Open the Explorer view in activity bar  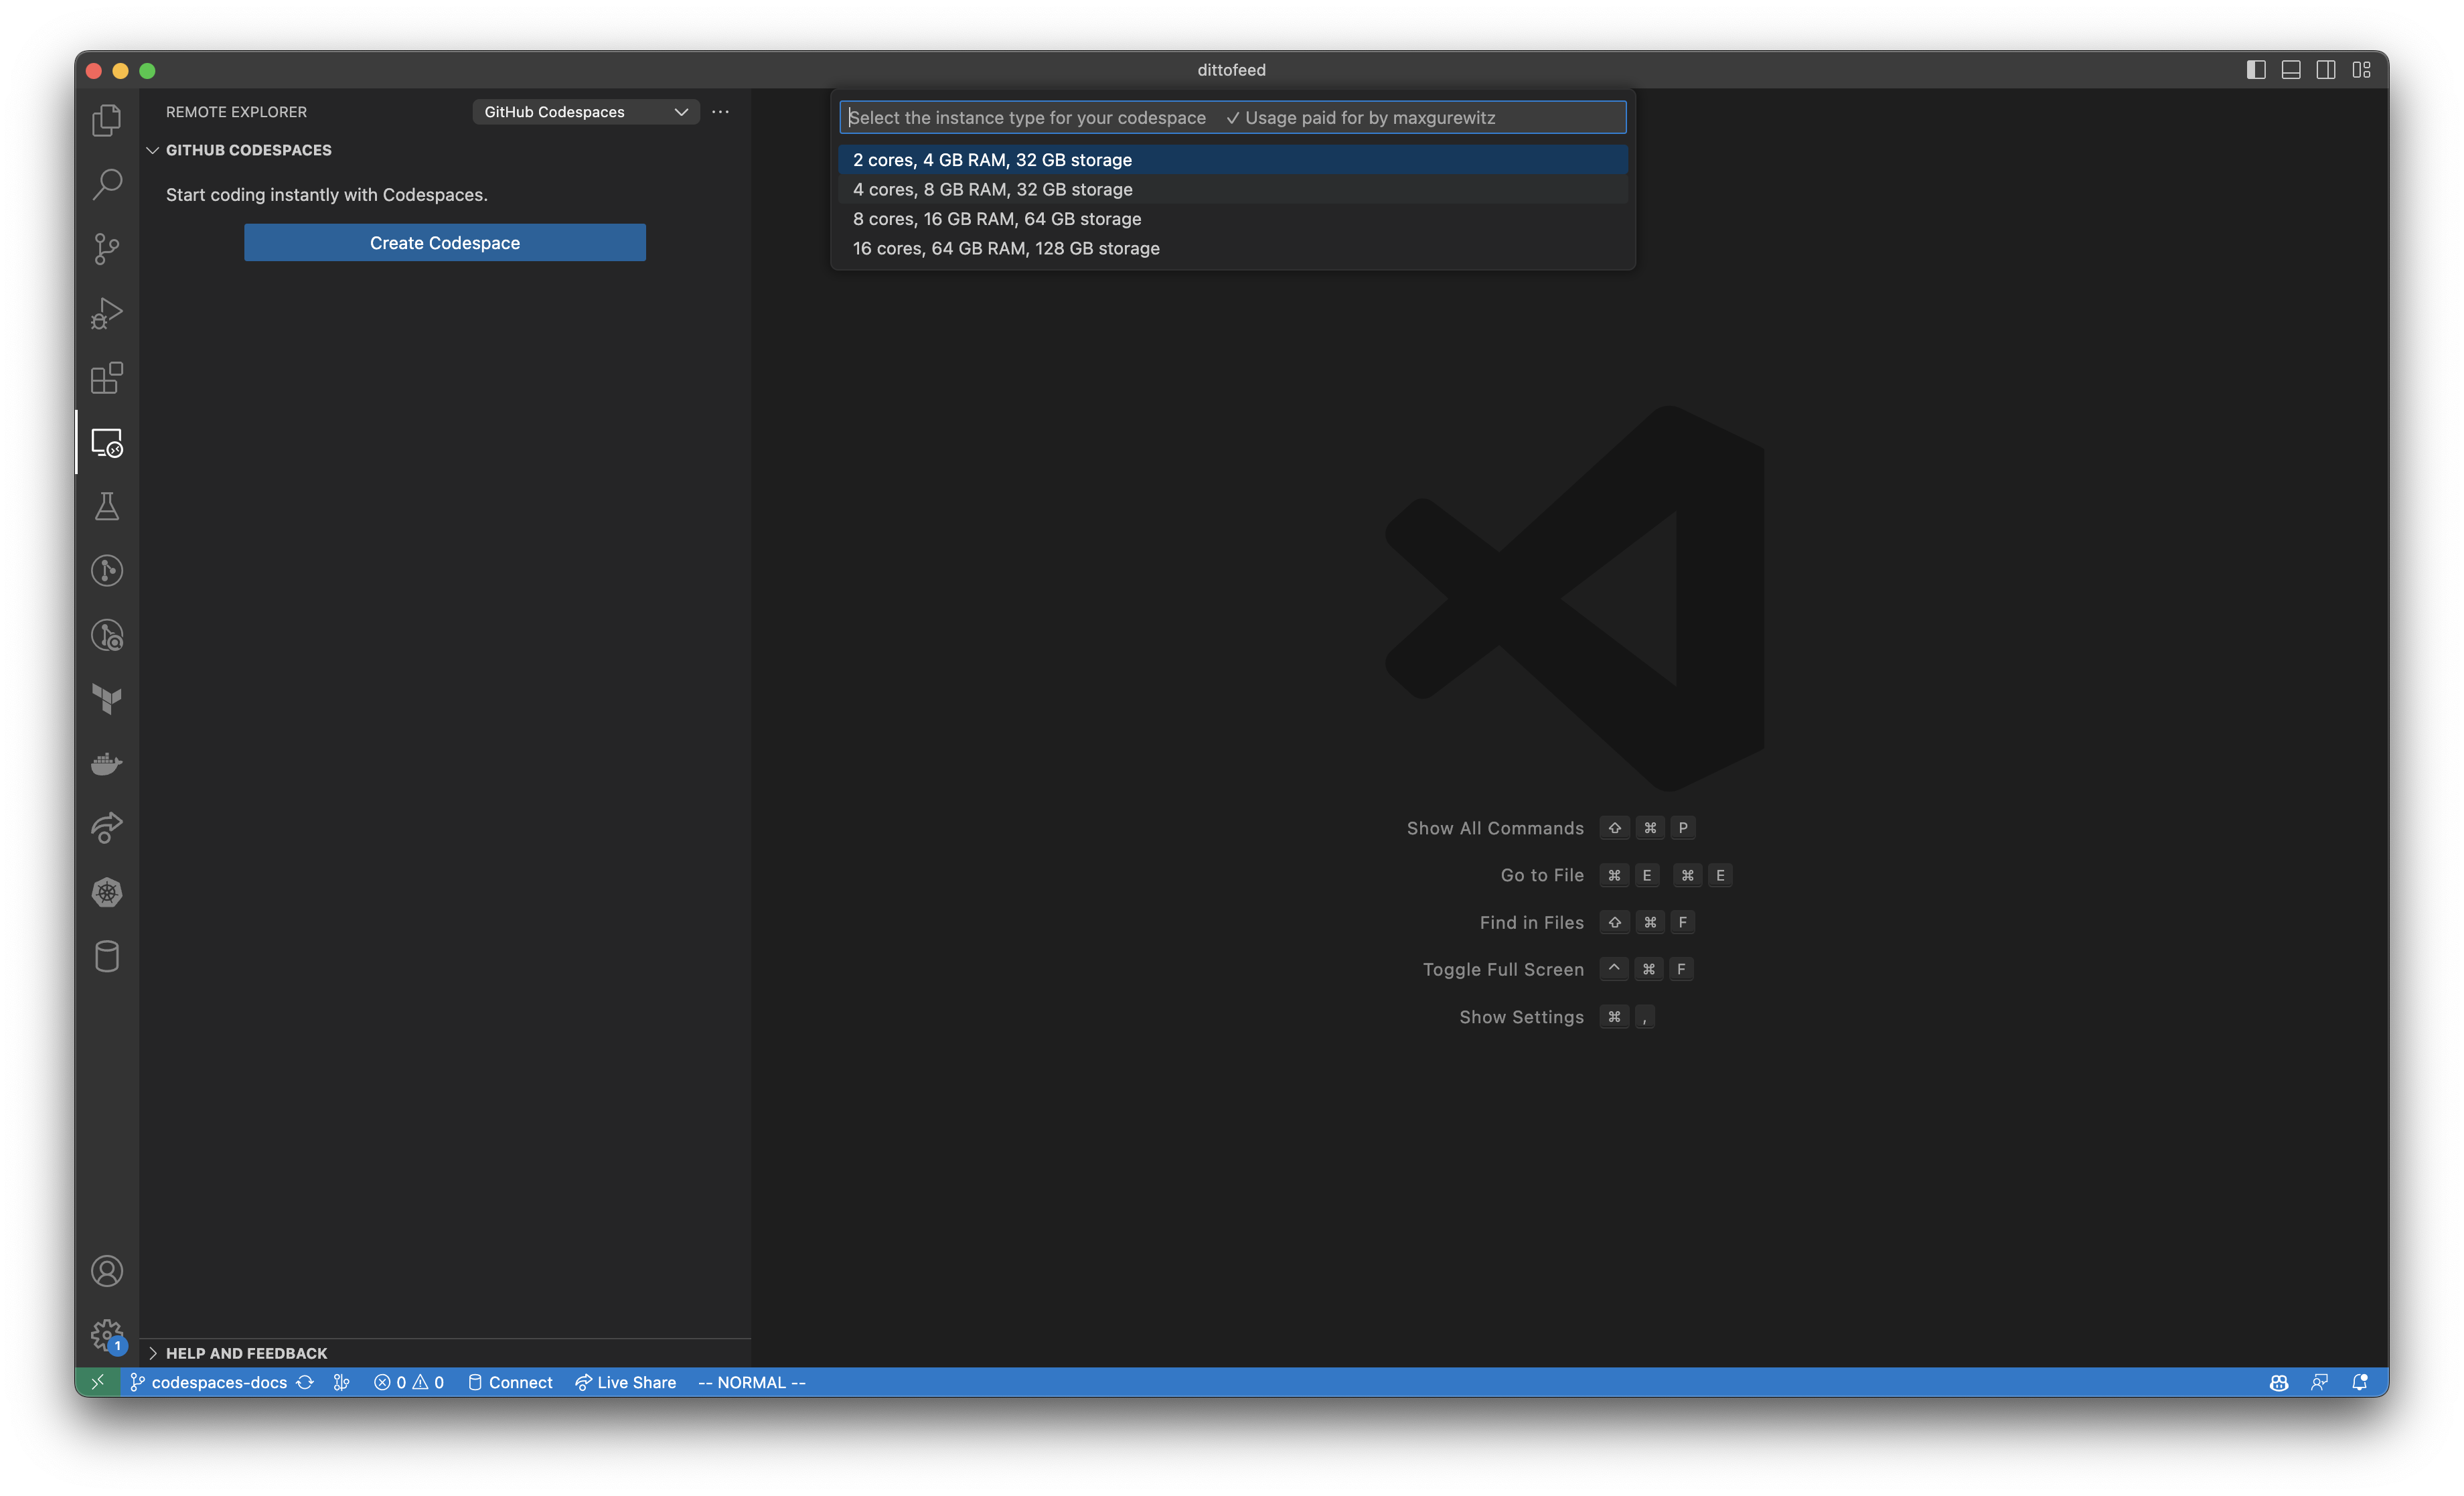107,121
